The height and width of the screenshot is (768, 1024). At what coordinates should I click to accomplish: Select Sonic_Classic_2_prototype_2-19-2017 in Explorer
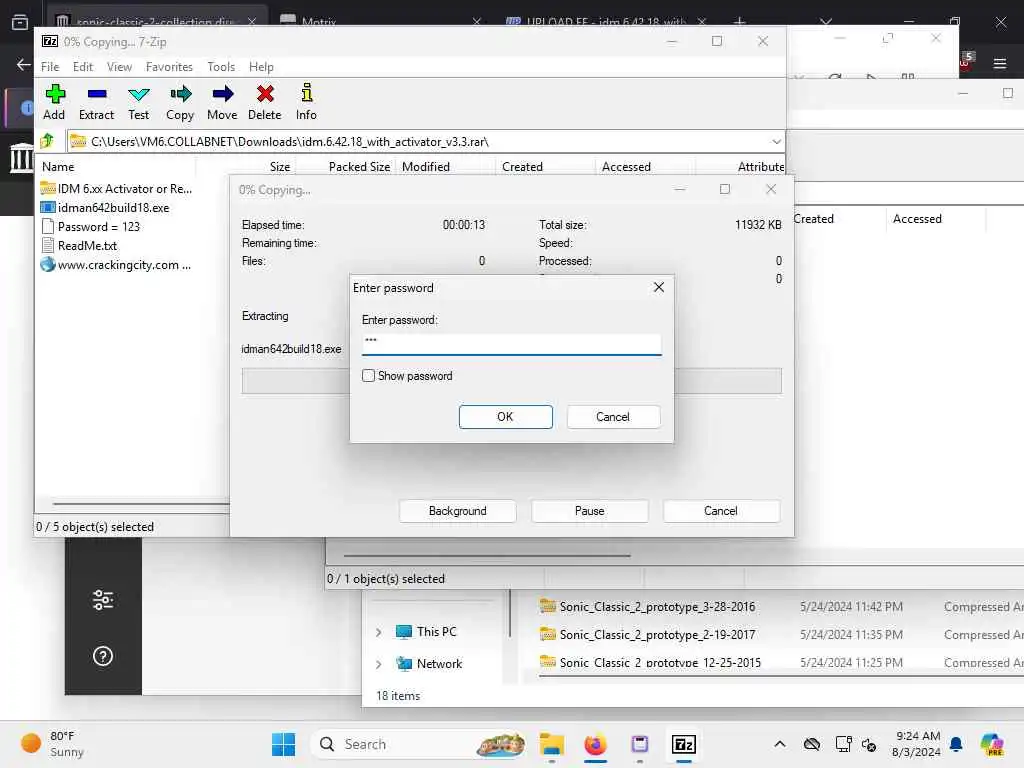coord(657,635)
